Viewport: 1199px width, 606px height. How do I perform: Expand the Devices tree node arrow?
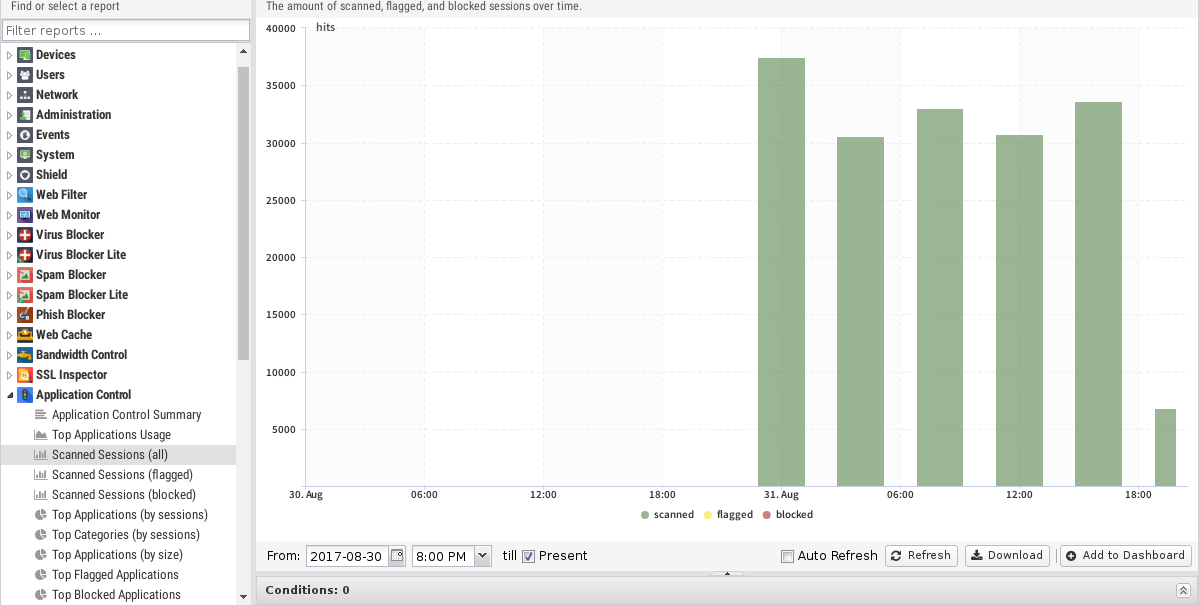(x=10, y=55)
